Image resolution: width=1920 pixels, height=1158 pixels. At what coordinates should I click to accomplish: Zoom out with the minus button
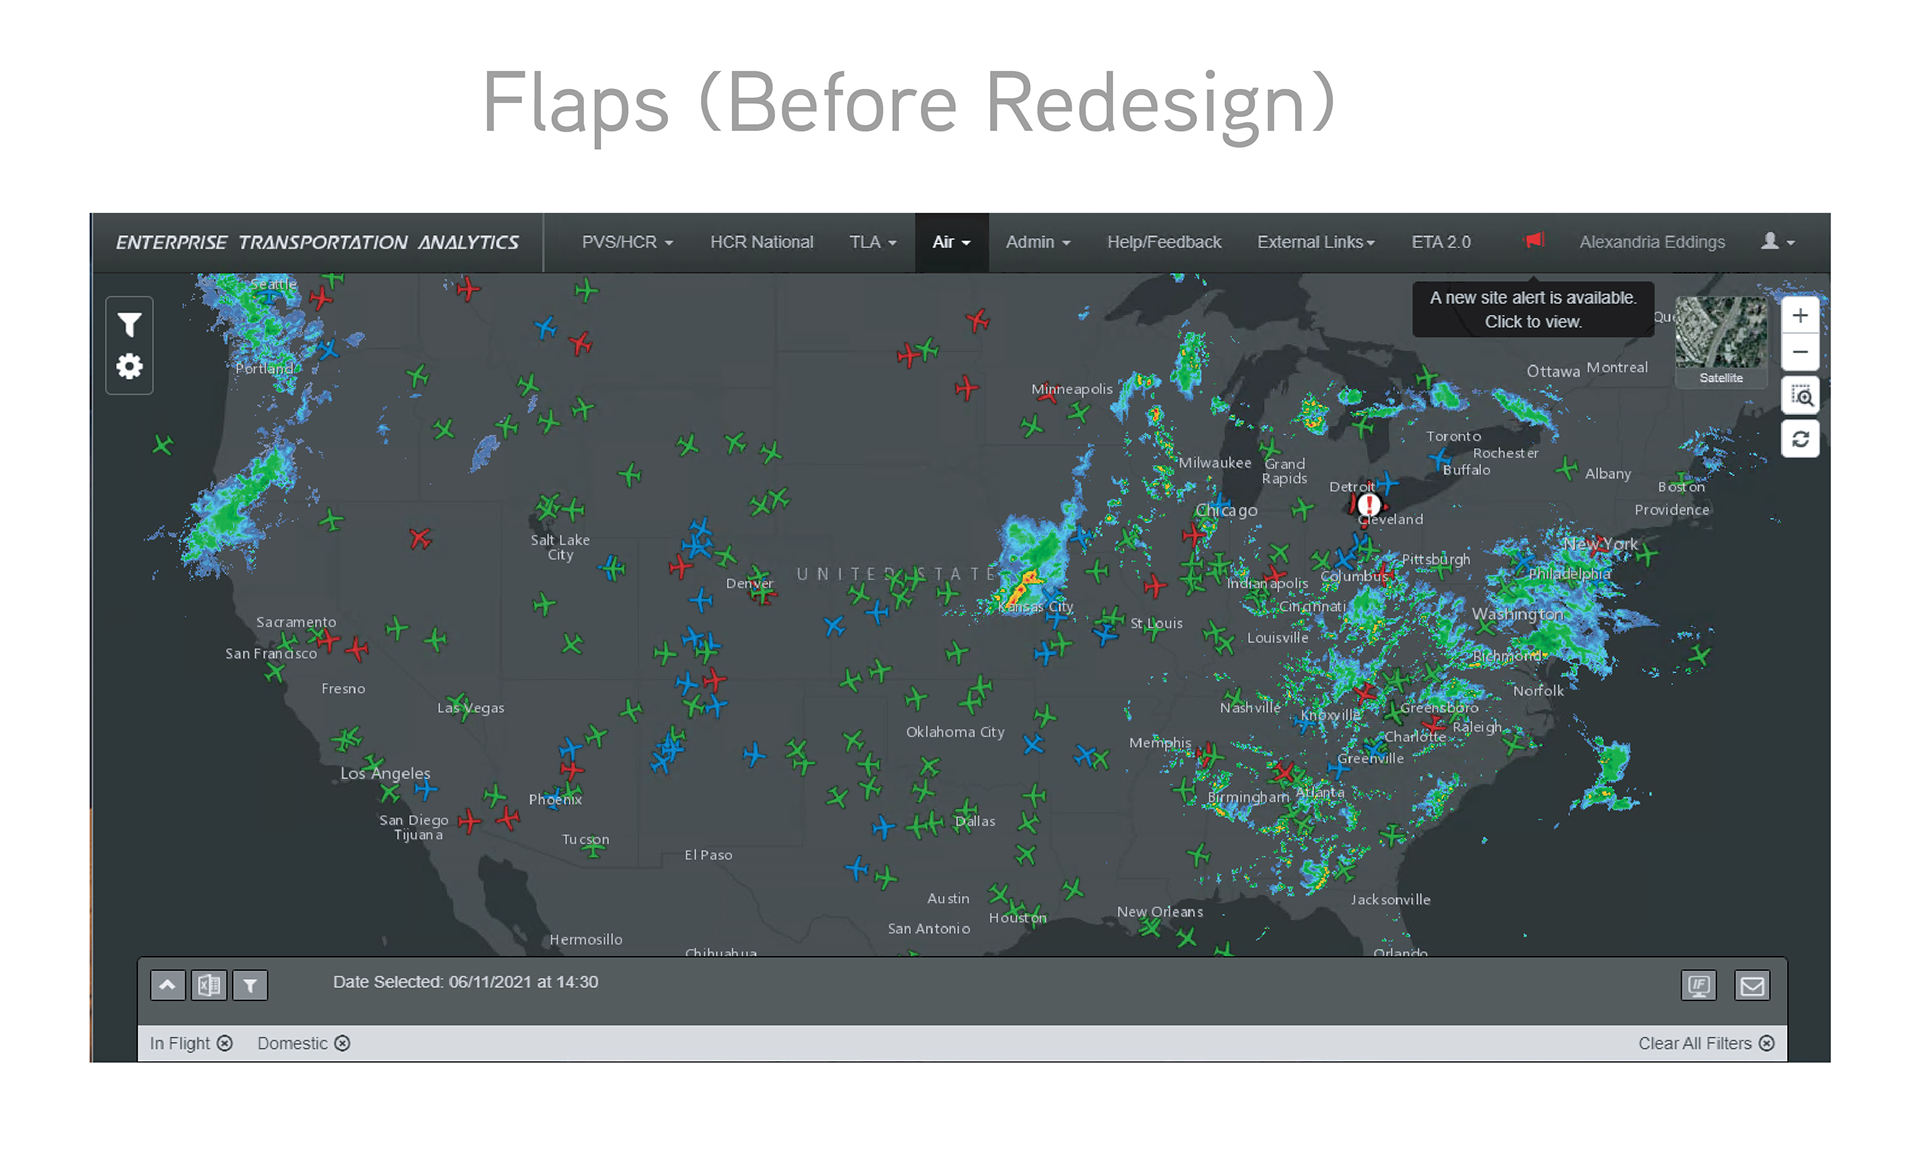click(1799, 352)
